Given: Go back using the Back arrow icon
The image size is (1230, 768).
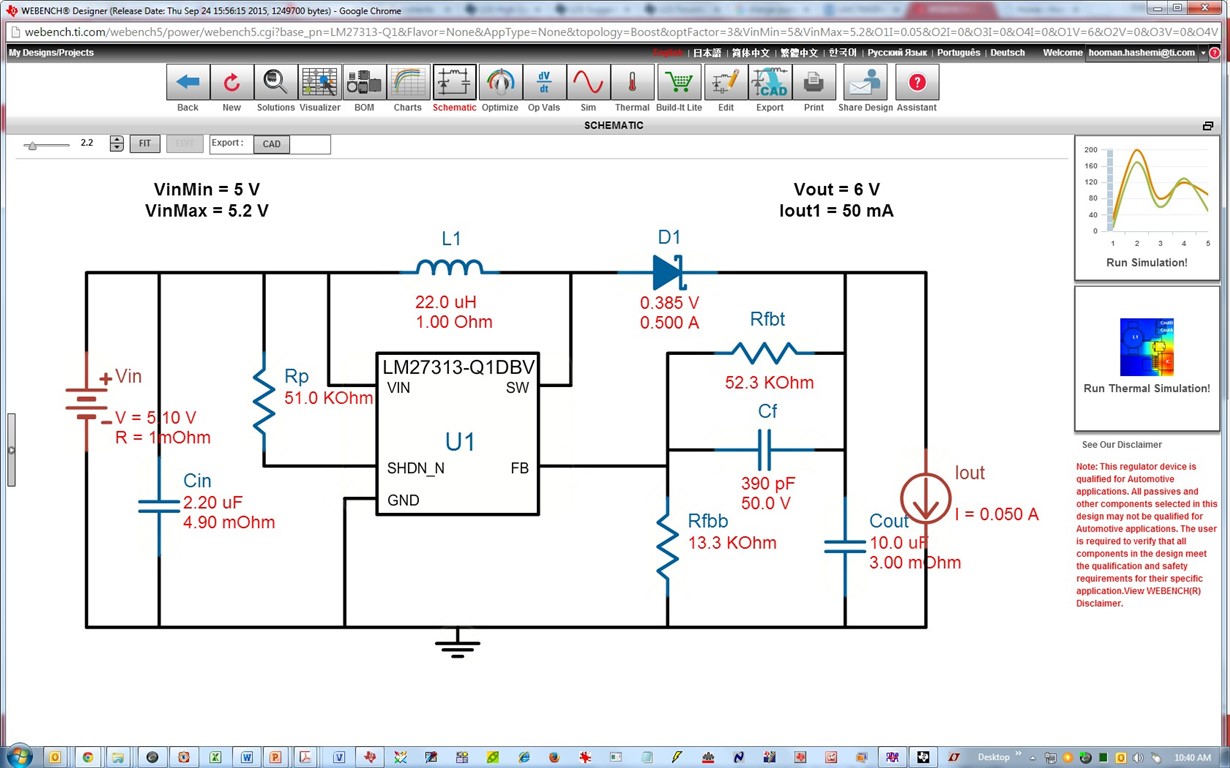Looking at the screenshot, I should click(187, 82).
